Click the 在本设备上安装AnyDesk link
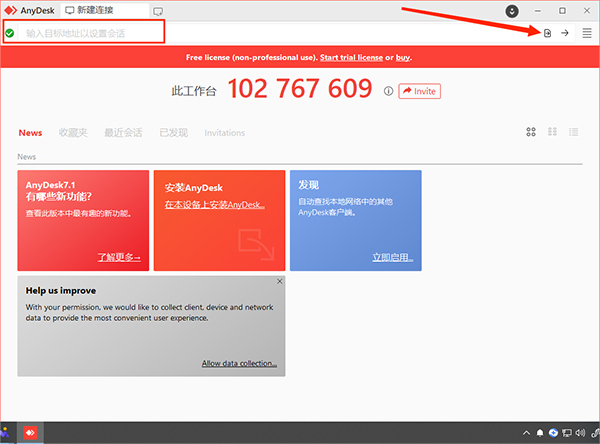 coord(215,205)
